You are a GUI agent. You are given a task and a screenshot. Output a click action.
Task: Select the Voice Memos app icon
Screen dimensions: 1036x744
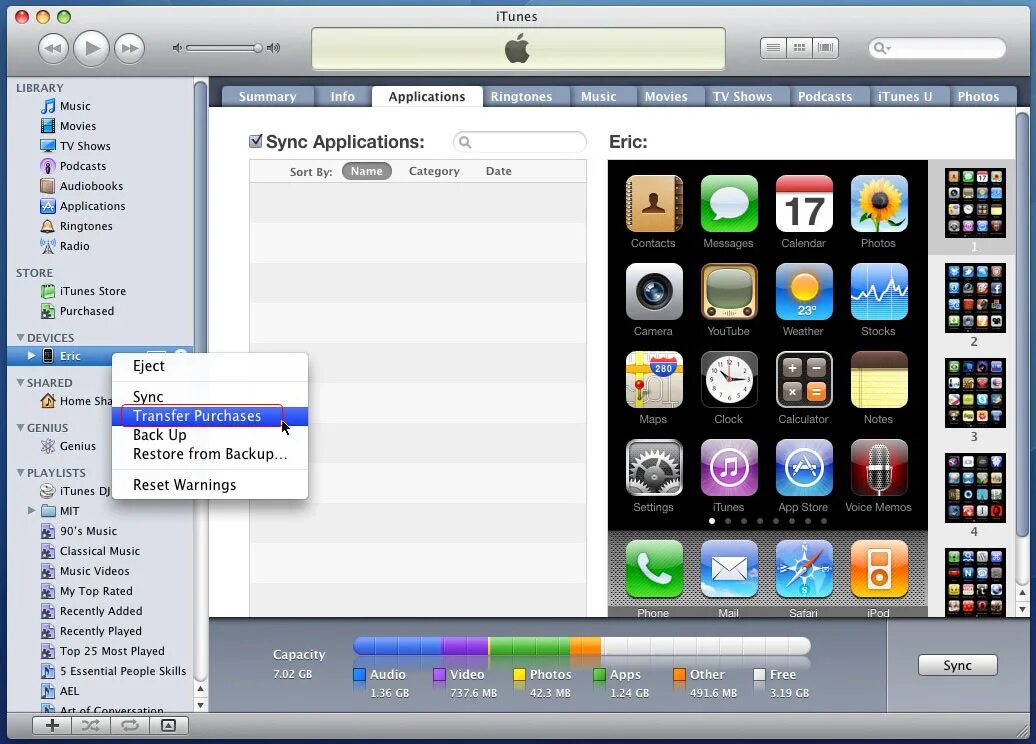879,467
